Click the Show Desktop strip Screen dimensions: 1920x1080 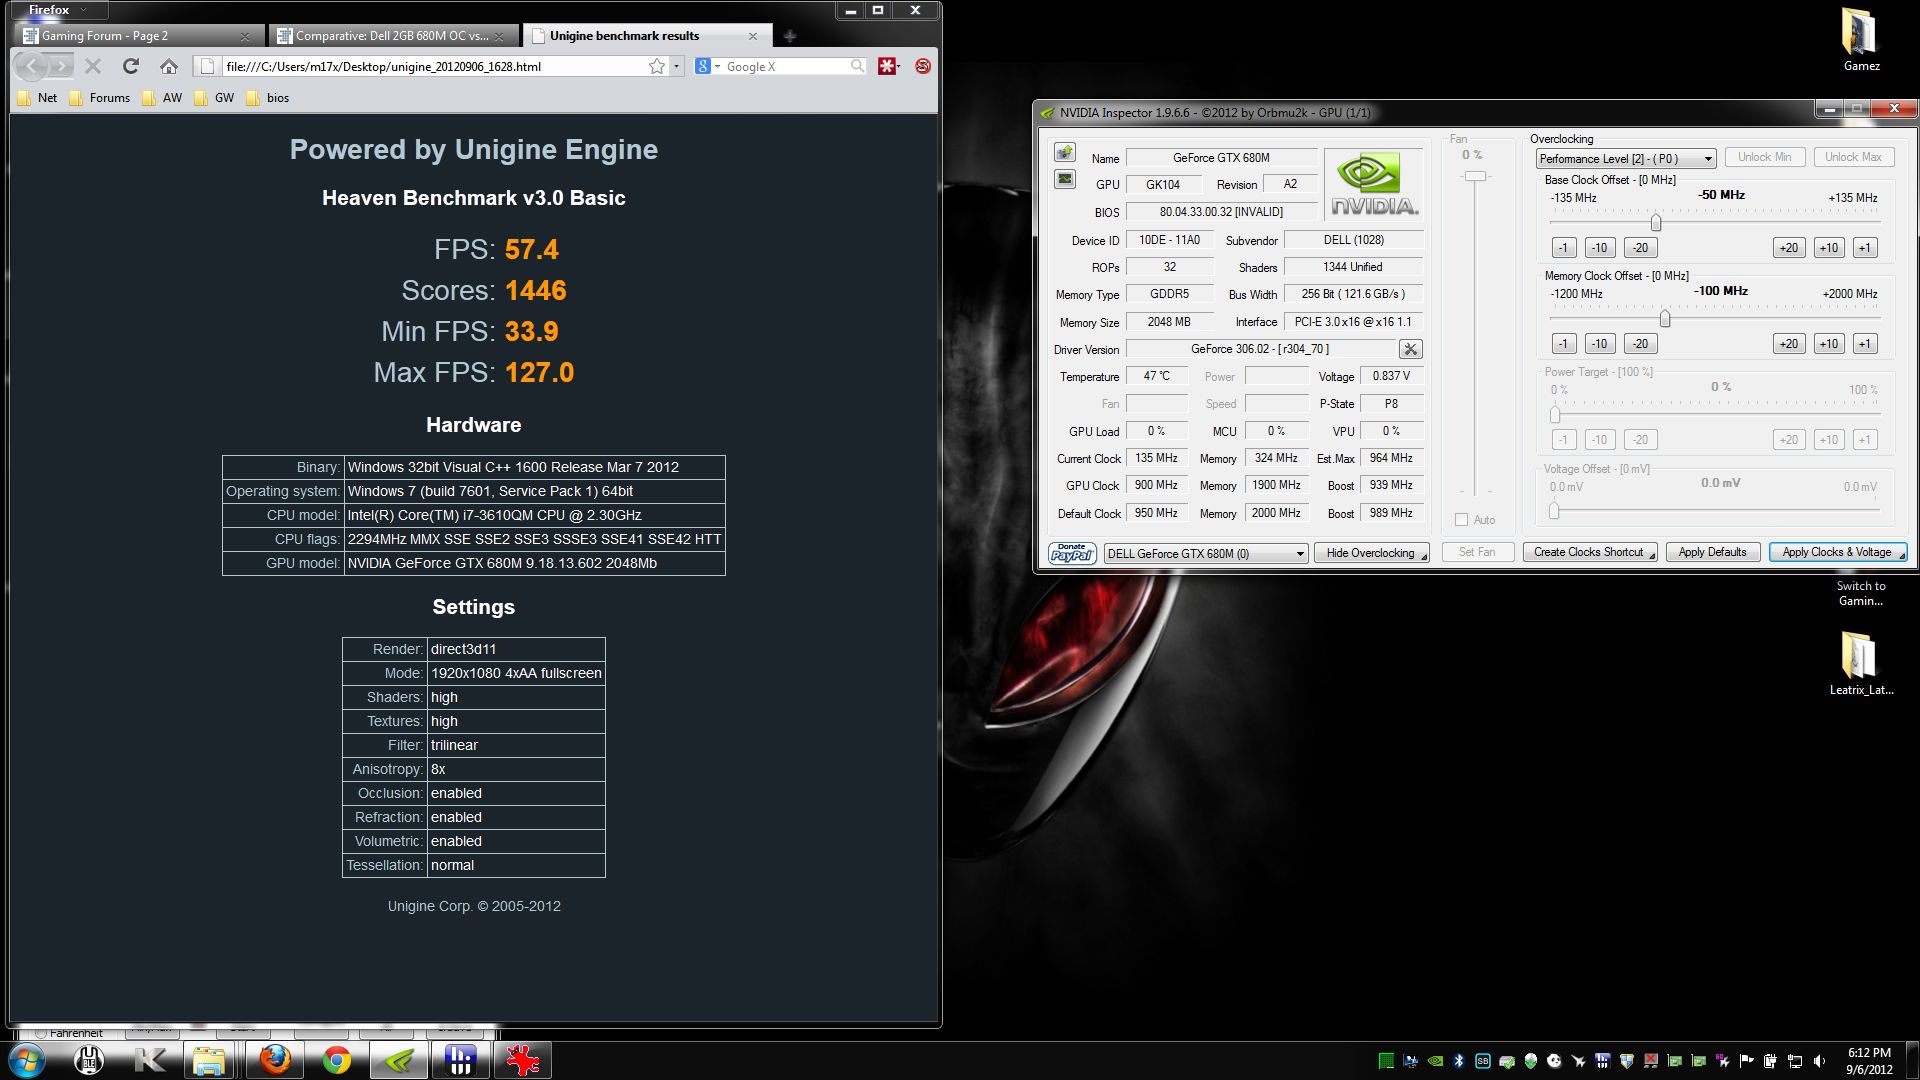pyautogui.click(x=1912, y=1061)
